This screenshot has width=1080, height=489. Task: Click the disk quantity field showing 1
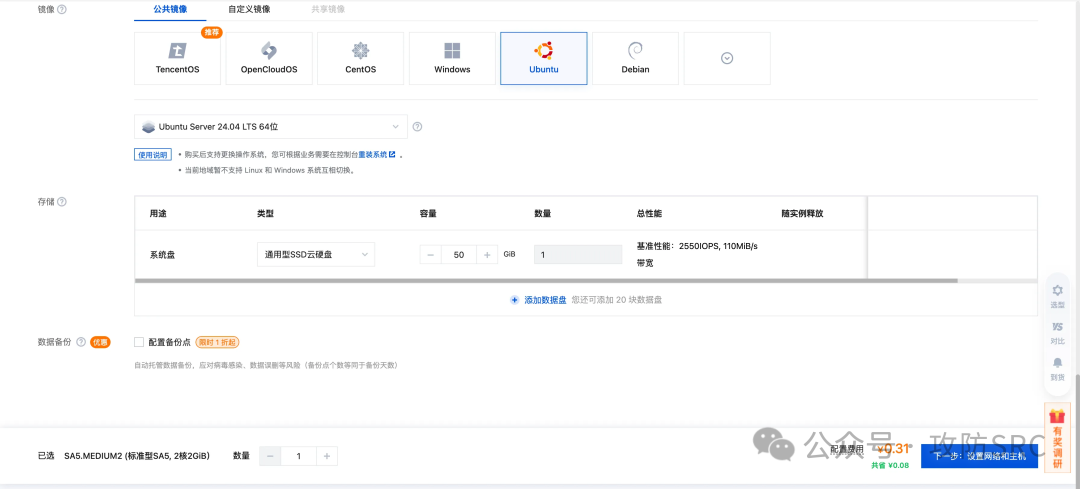(x=578, y=254)
